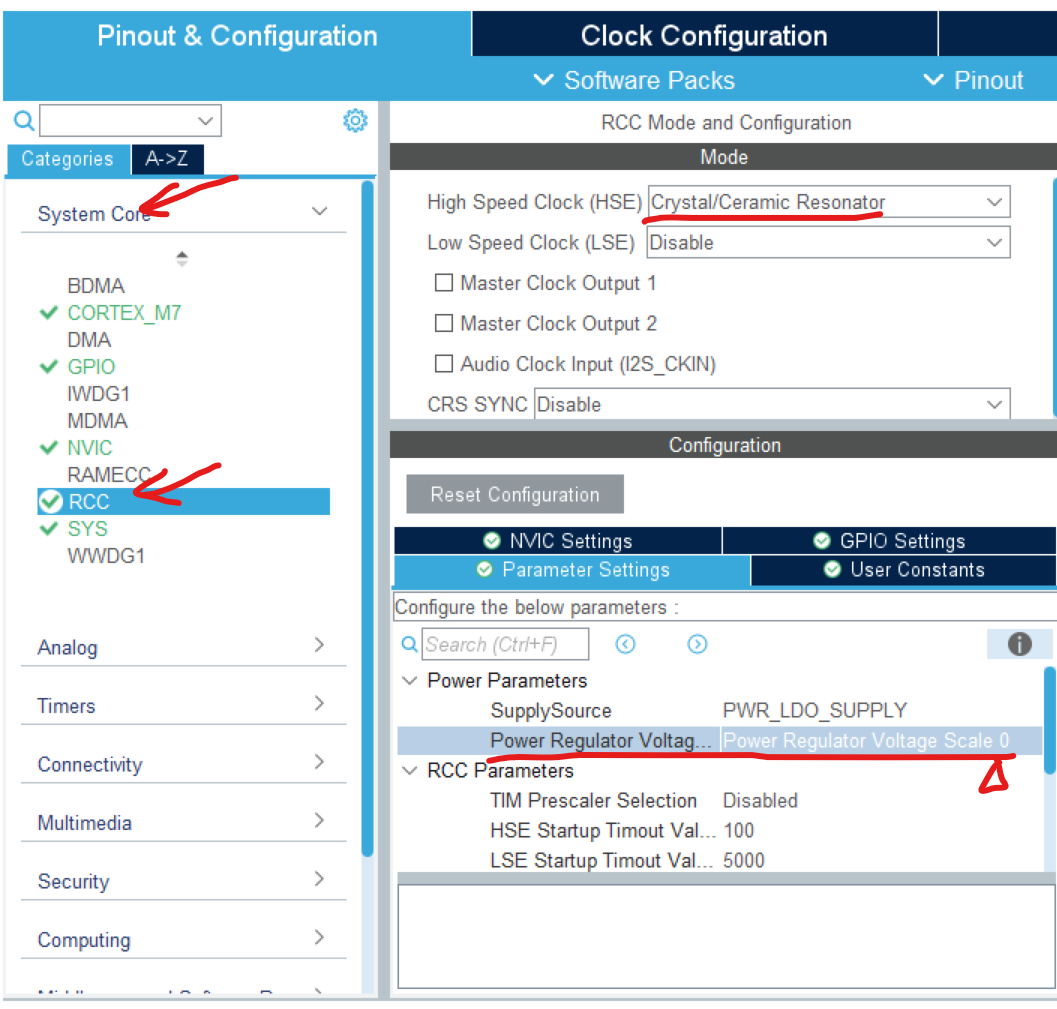Screen dimensions: 1057x1009
Task: Select CORTEX_M7 in System Core list
Action: [x=124, y=313]
